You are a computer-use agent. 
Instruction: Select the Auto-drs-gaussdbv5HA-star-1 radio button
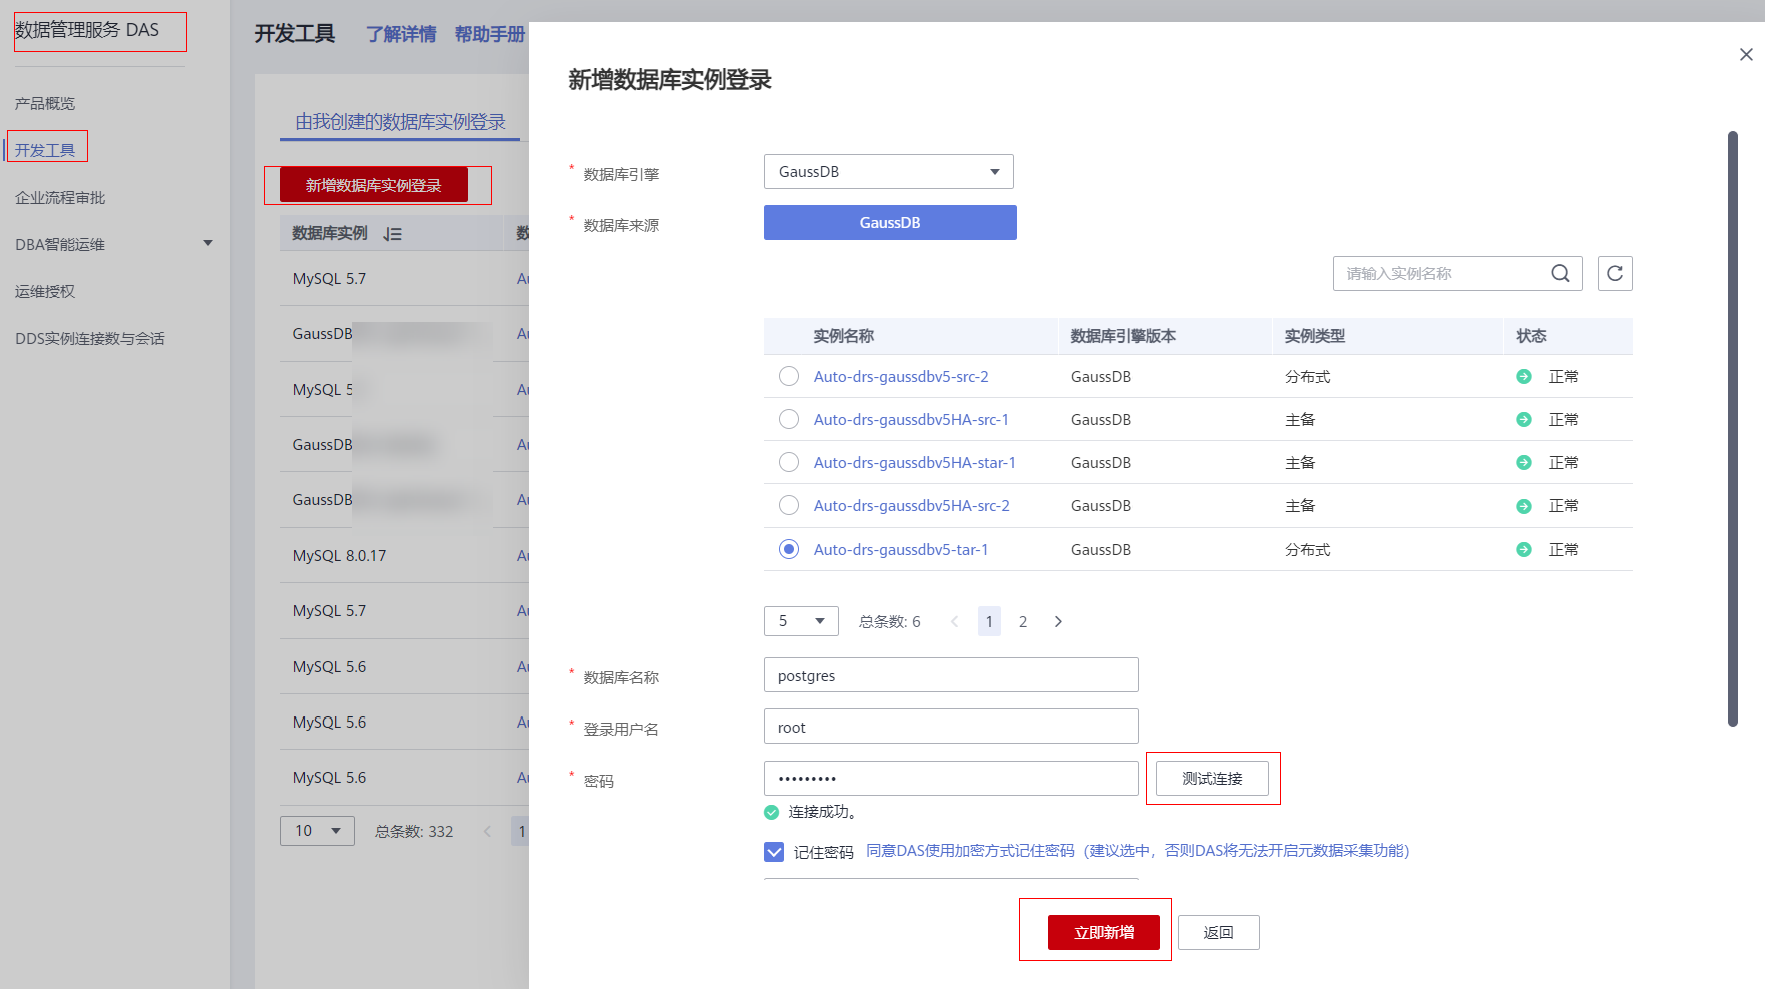[x=789, y=462]
